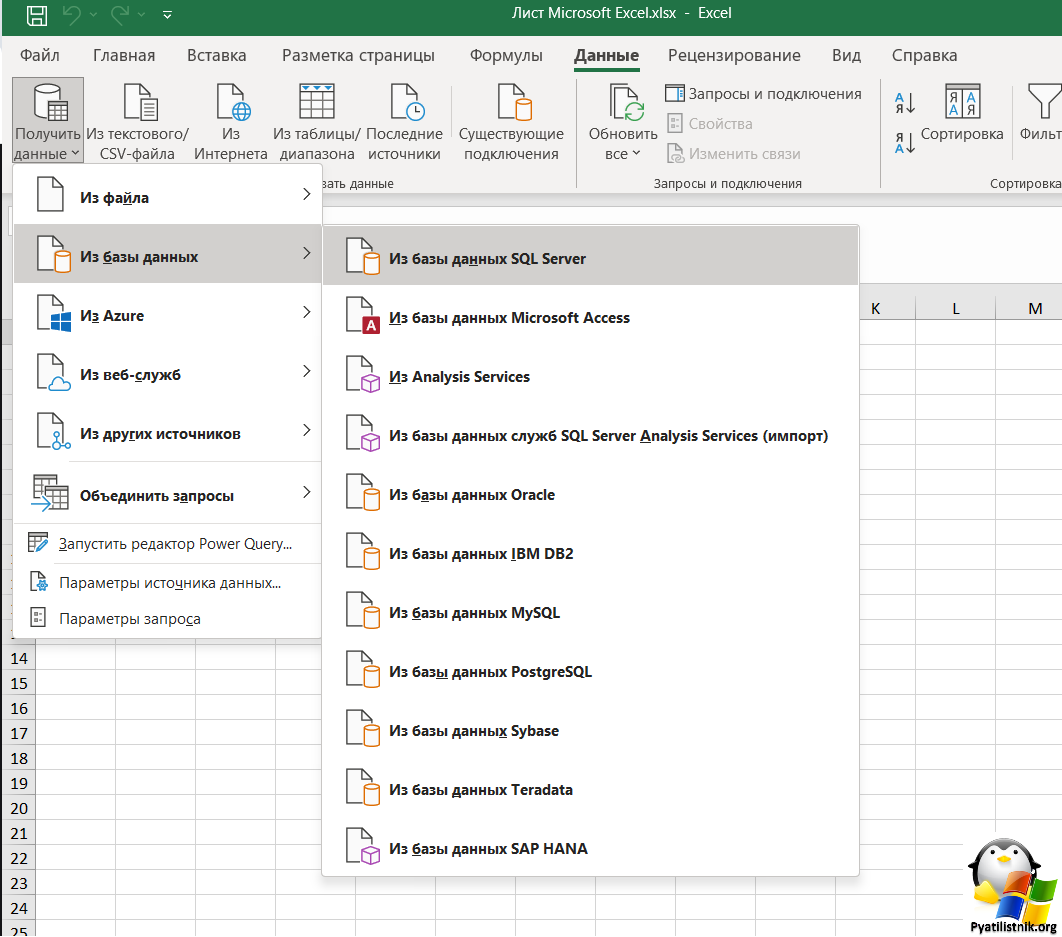The width and height of the screenshot is (1062, 937).
Task: Switch to the Формулы tab
Action: 507,56
